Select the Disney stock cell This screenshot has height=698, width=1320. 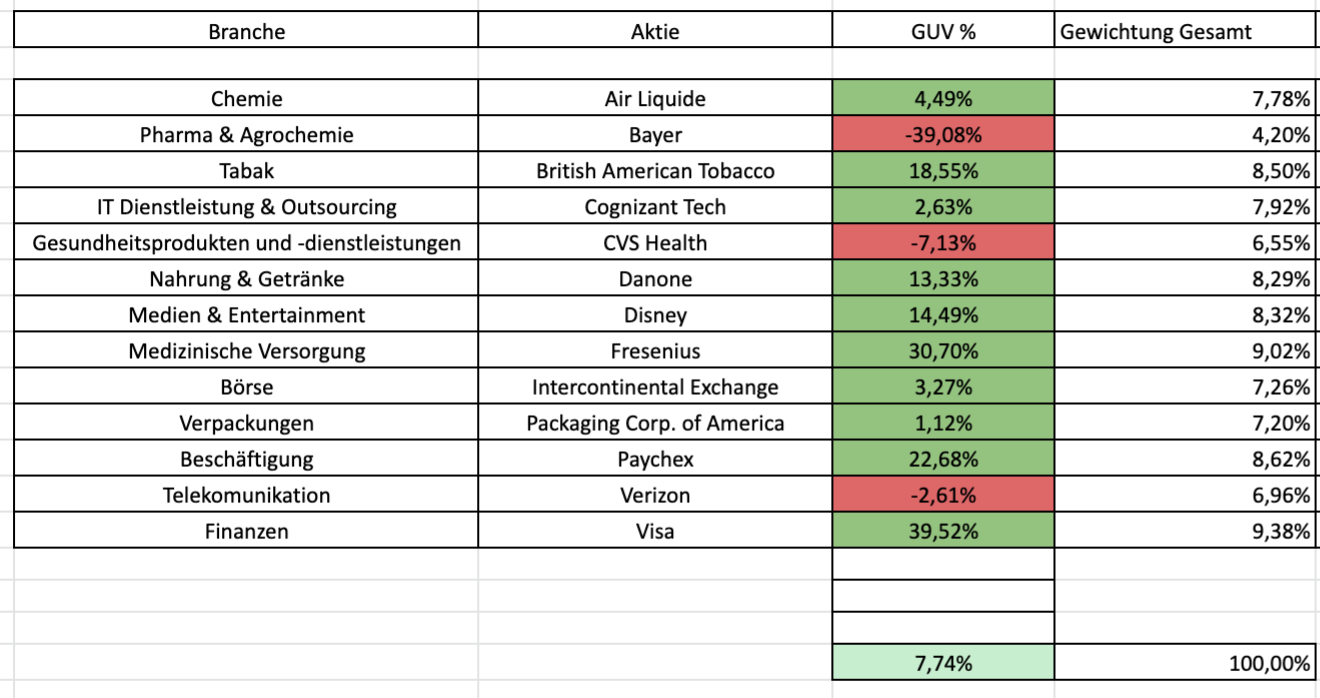[655, 315]
